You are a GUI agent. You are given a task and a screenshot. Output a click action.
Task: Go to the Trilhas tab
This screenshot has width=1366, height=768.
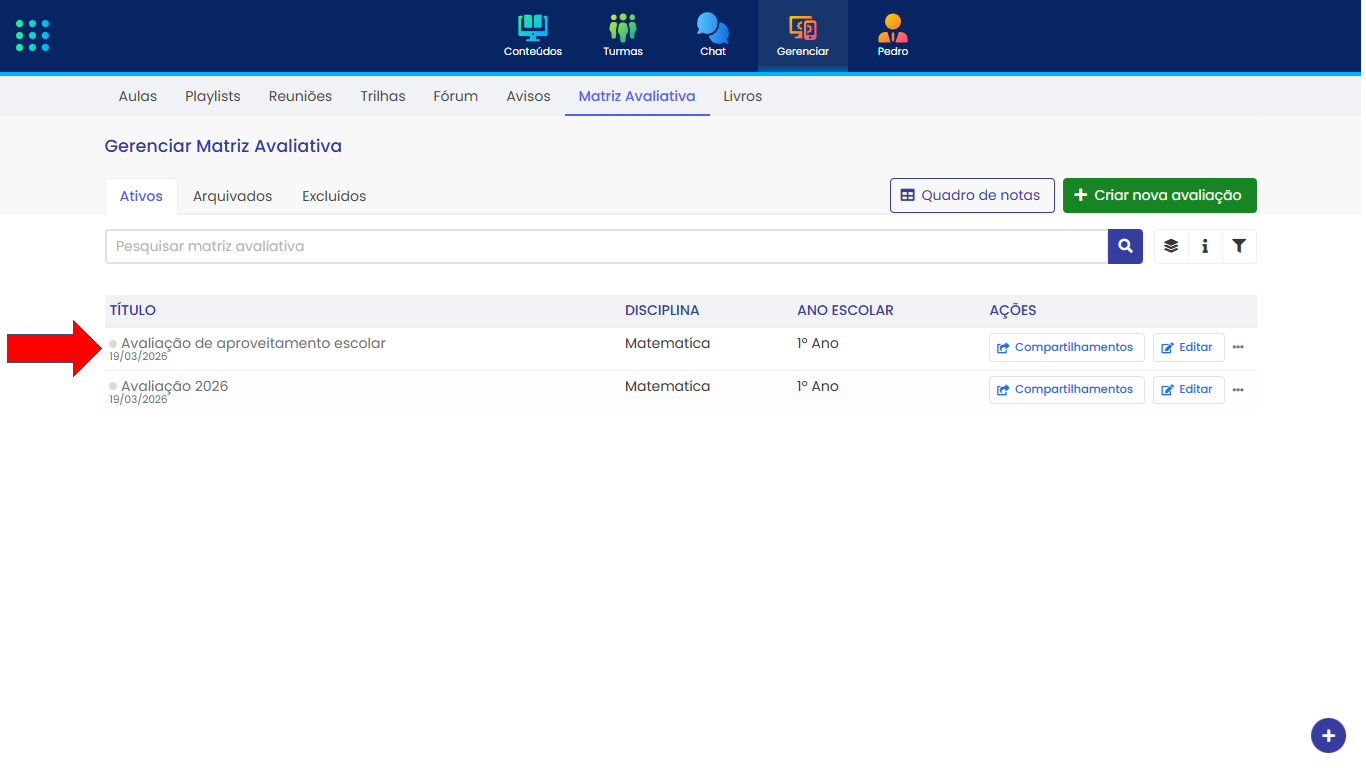click(x=383, y=96)
